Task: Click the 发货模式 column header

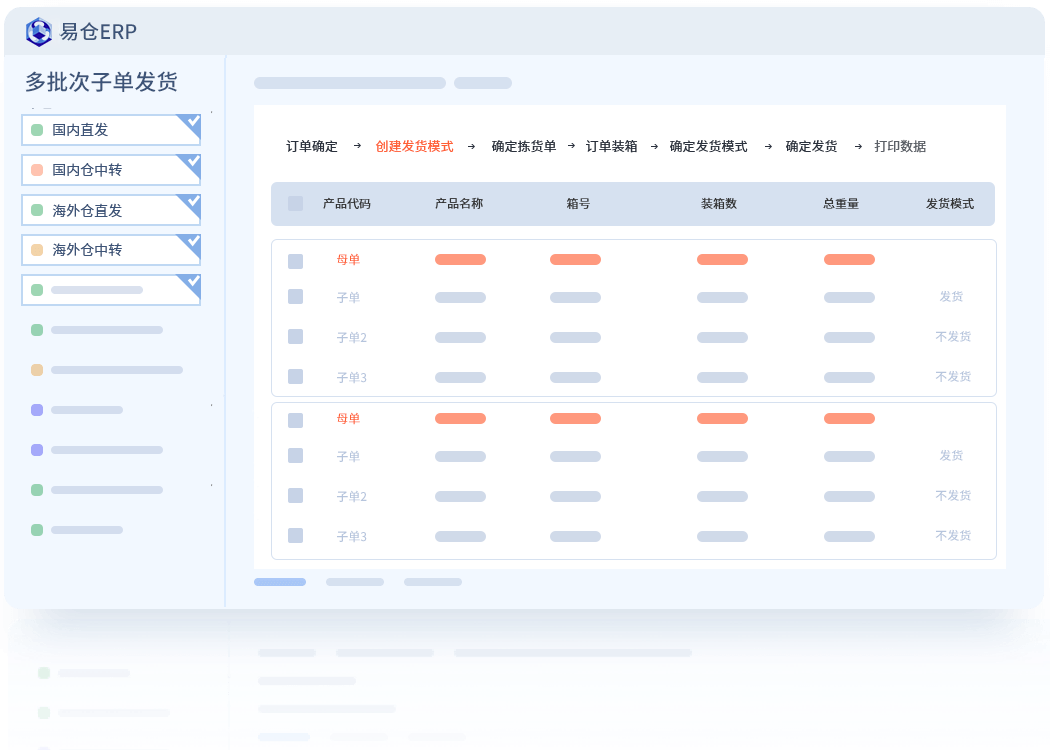Action: click(x=950, y=204)
